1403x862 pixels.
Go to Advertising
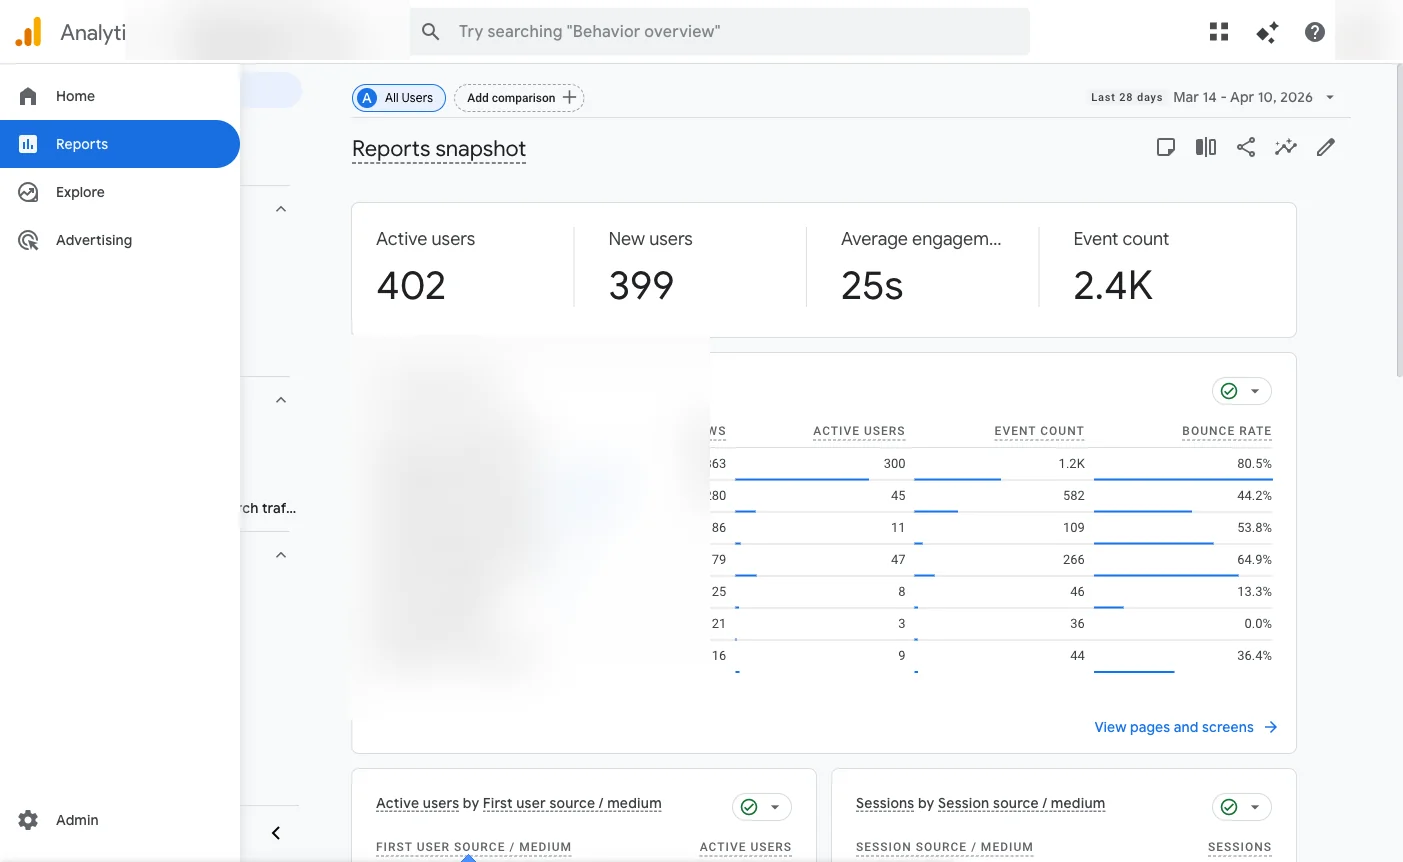[x=94, y=240]
